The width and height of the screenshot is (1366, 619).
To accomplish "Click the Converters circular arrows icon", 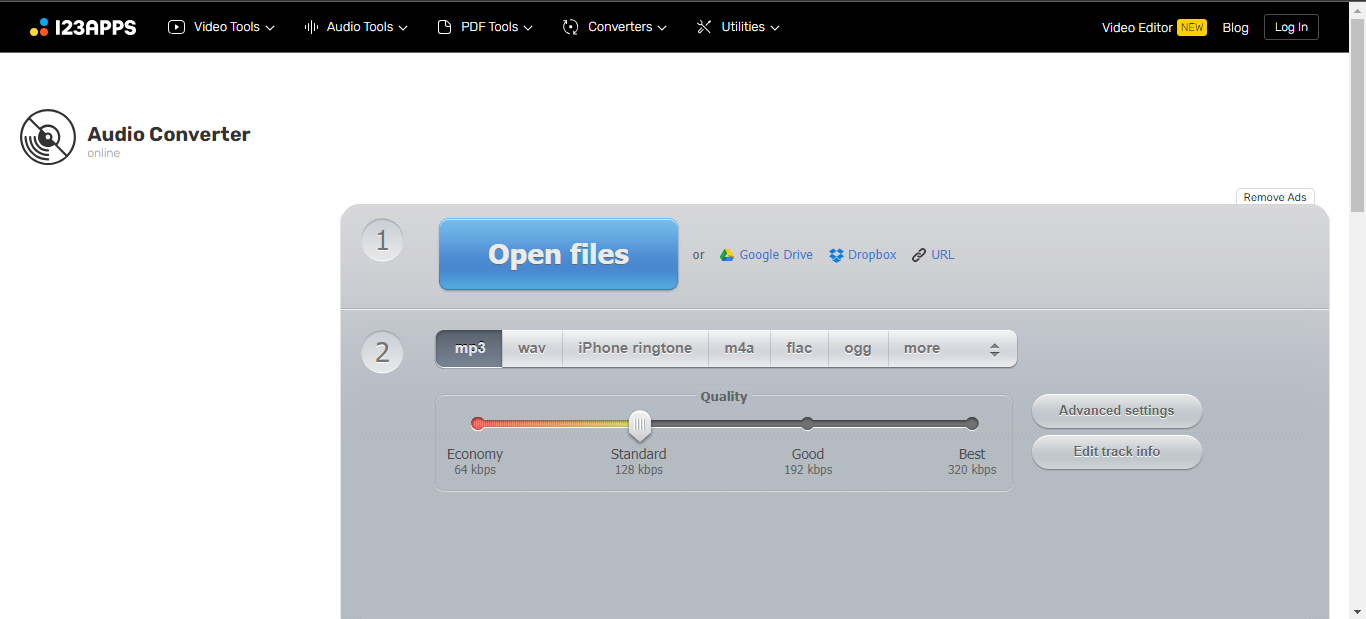I will [x=571, y=27].
